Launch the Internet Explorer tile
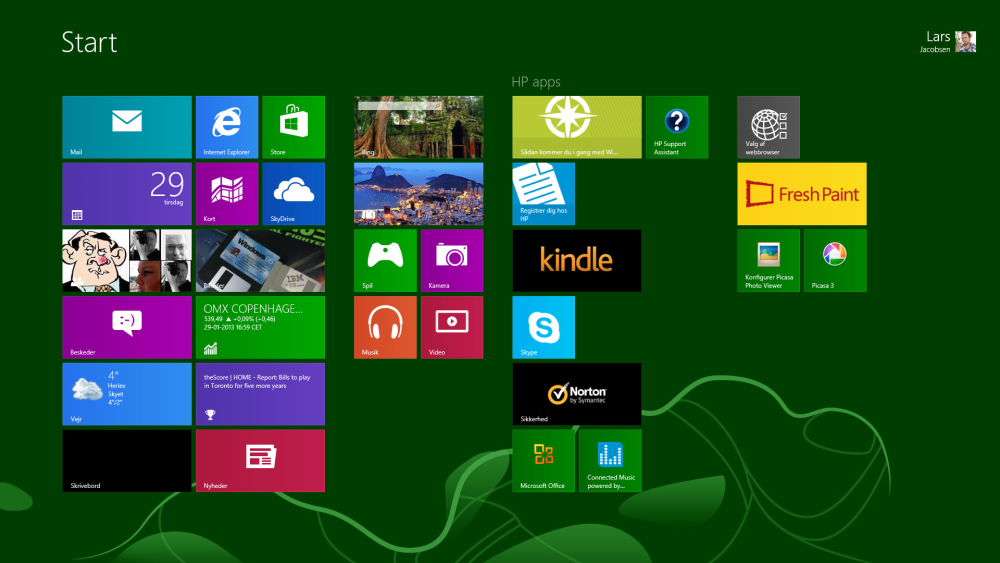1000x563 pixels. point(227,127)
